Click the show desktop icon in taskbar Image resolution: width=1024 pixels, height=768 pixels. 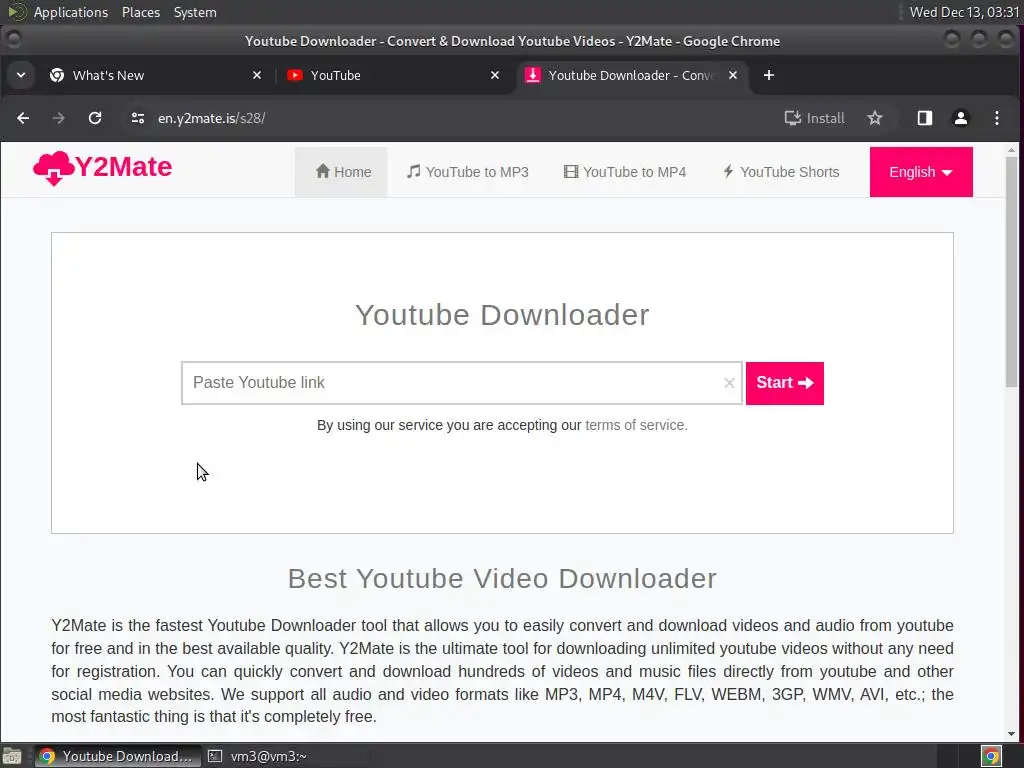pyautogui.click(x=12, y=756)
